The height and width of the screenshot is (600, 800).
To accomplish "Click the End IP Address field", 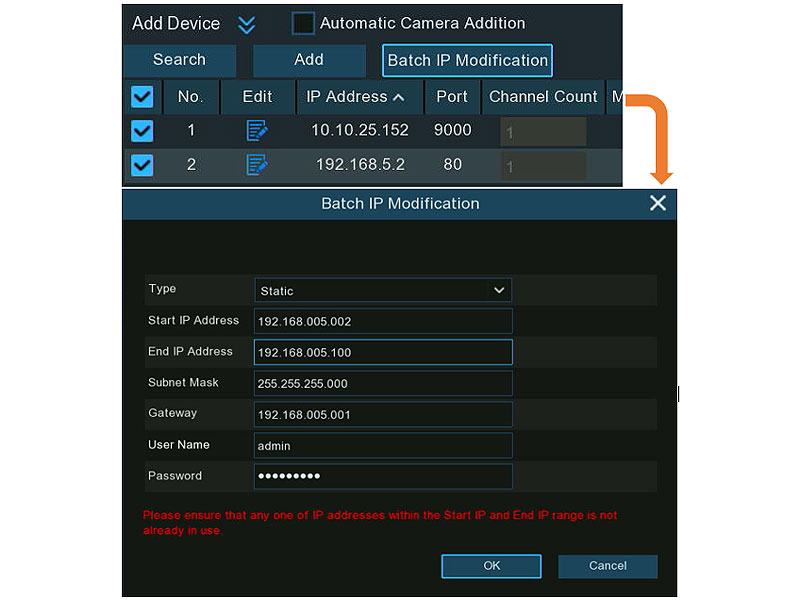I will tap(383, 352).
